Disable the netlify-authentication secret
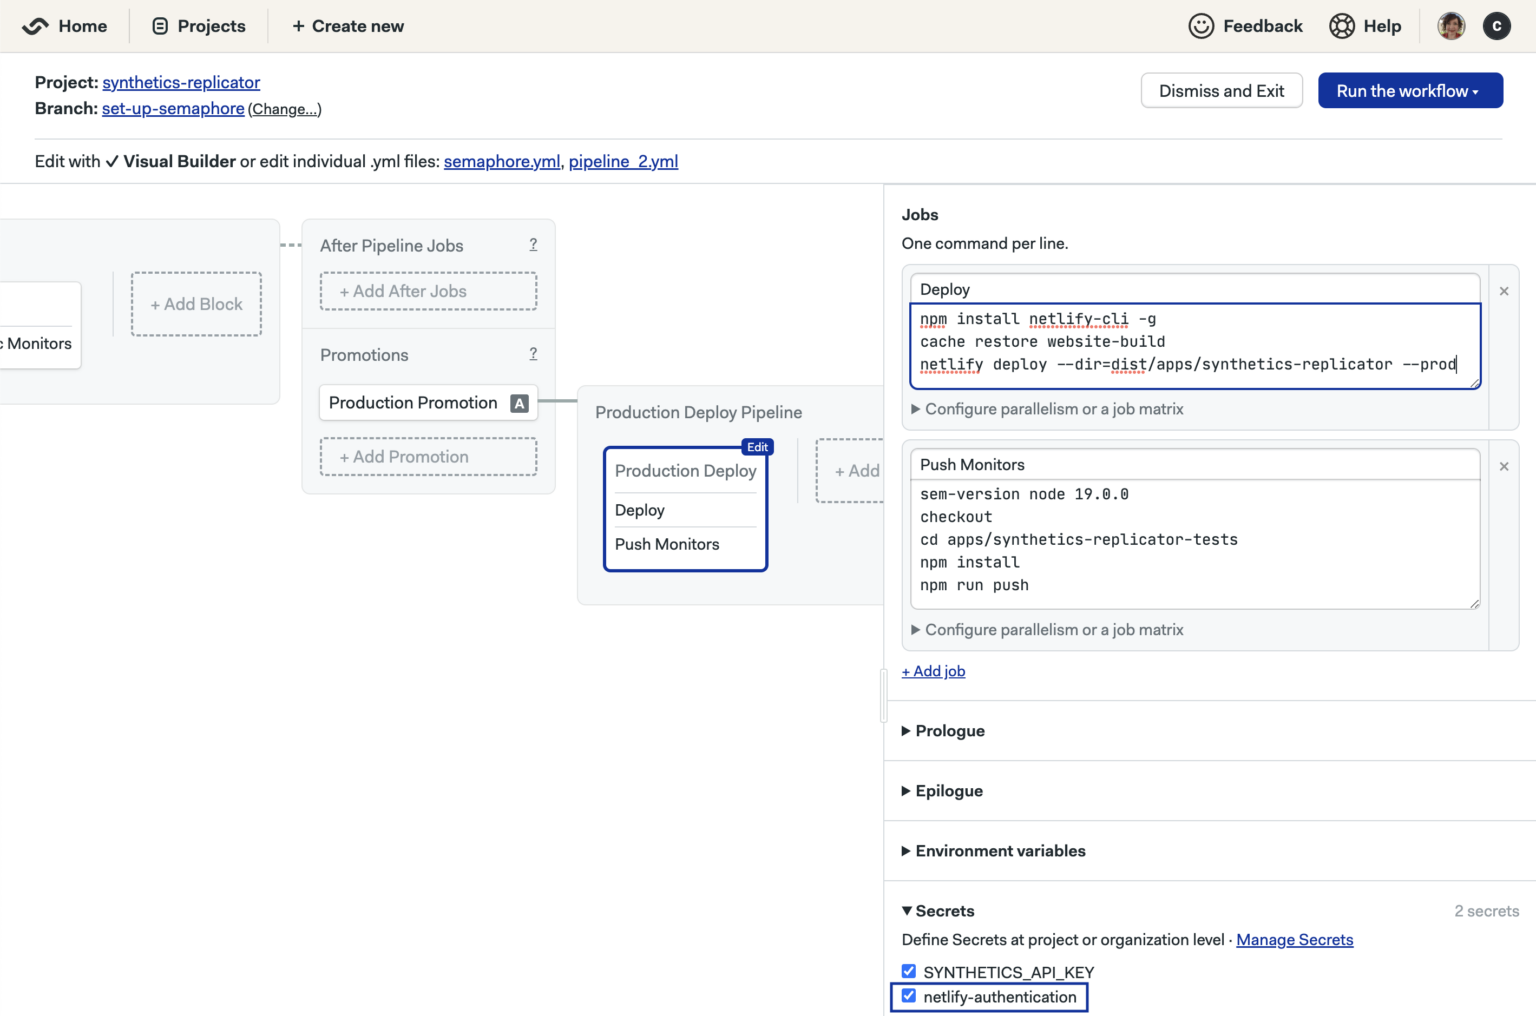1536x1016 pixels. [908, 995]
